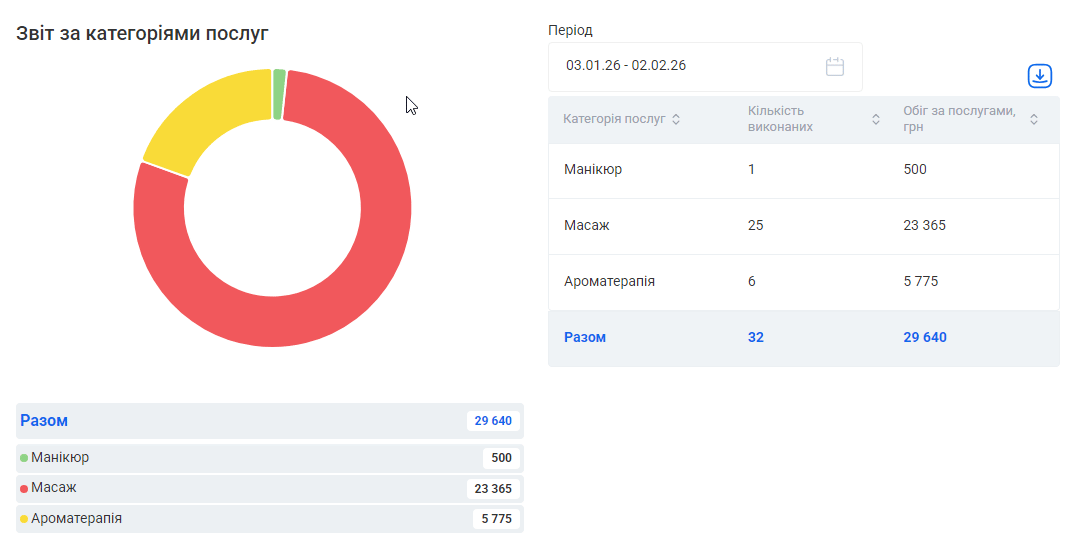Click the 23 365 legend value badge

(493, 489)
